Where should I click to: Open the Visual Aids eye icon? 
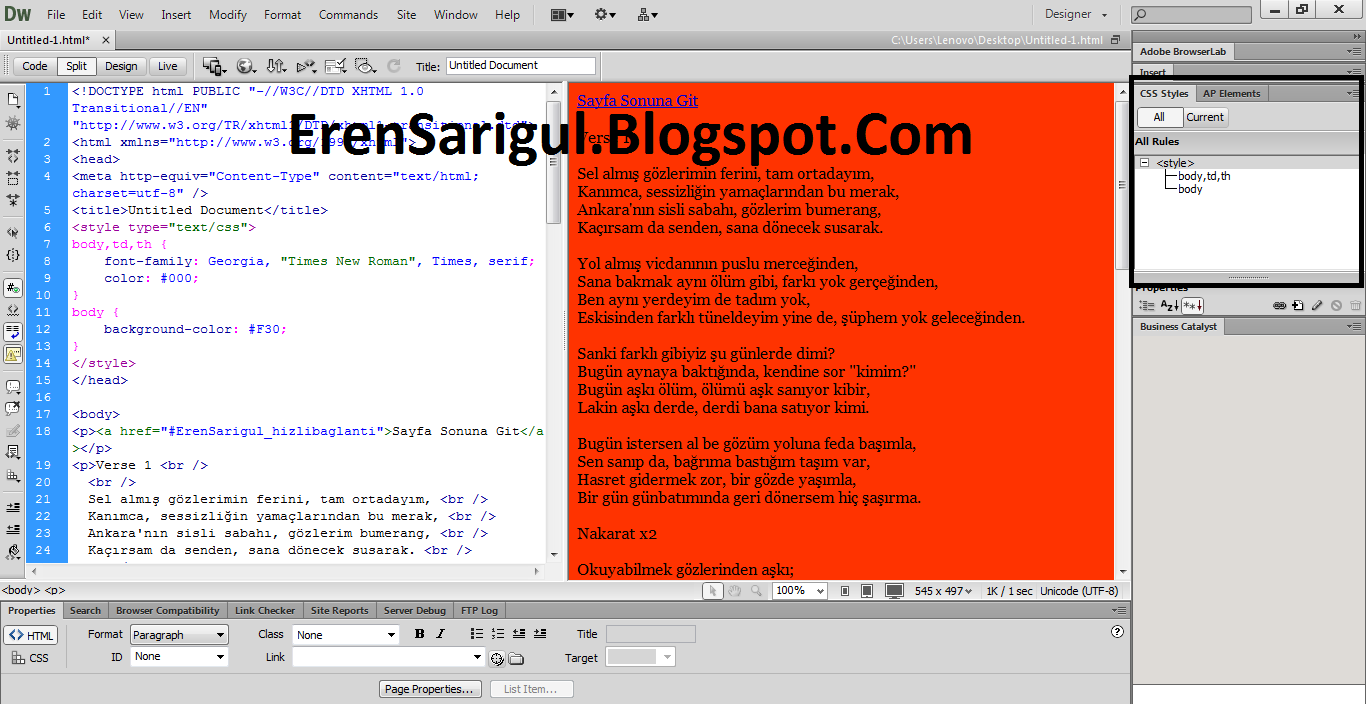(x=366, y=66)
